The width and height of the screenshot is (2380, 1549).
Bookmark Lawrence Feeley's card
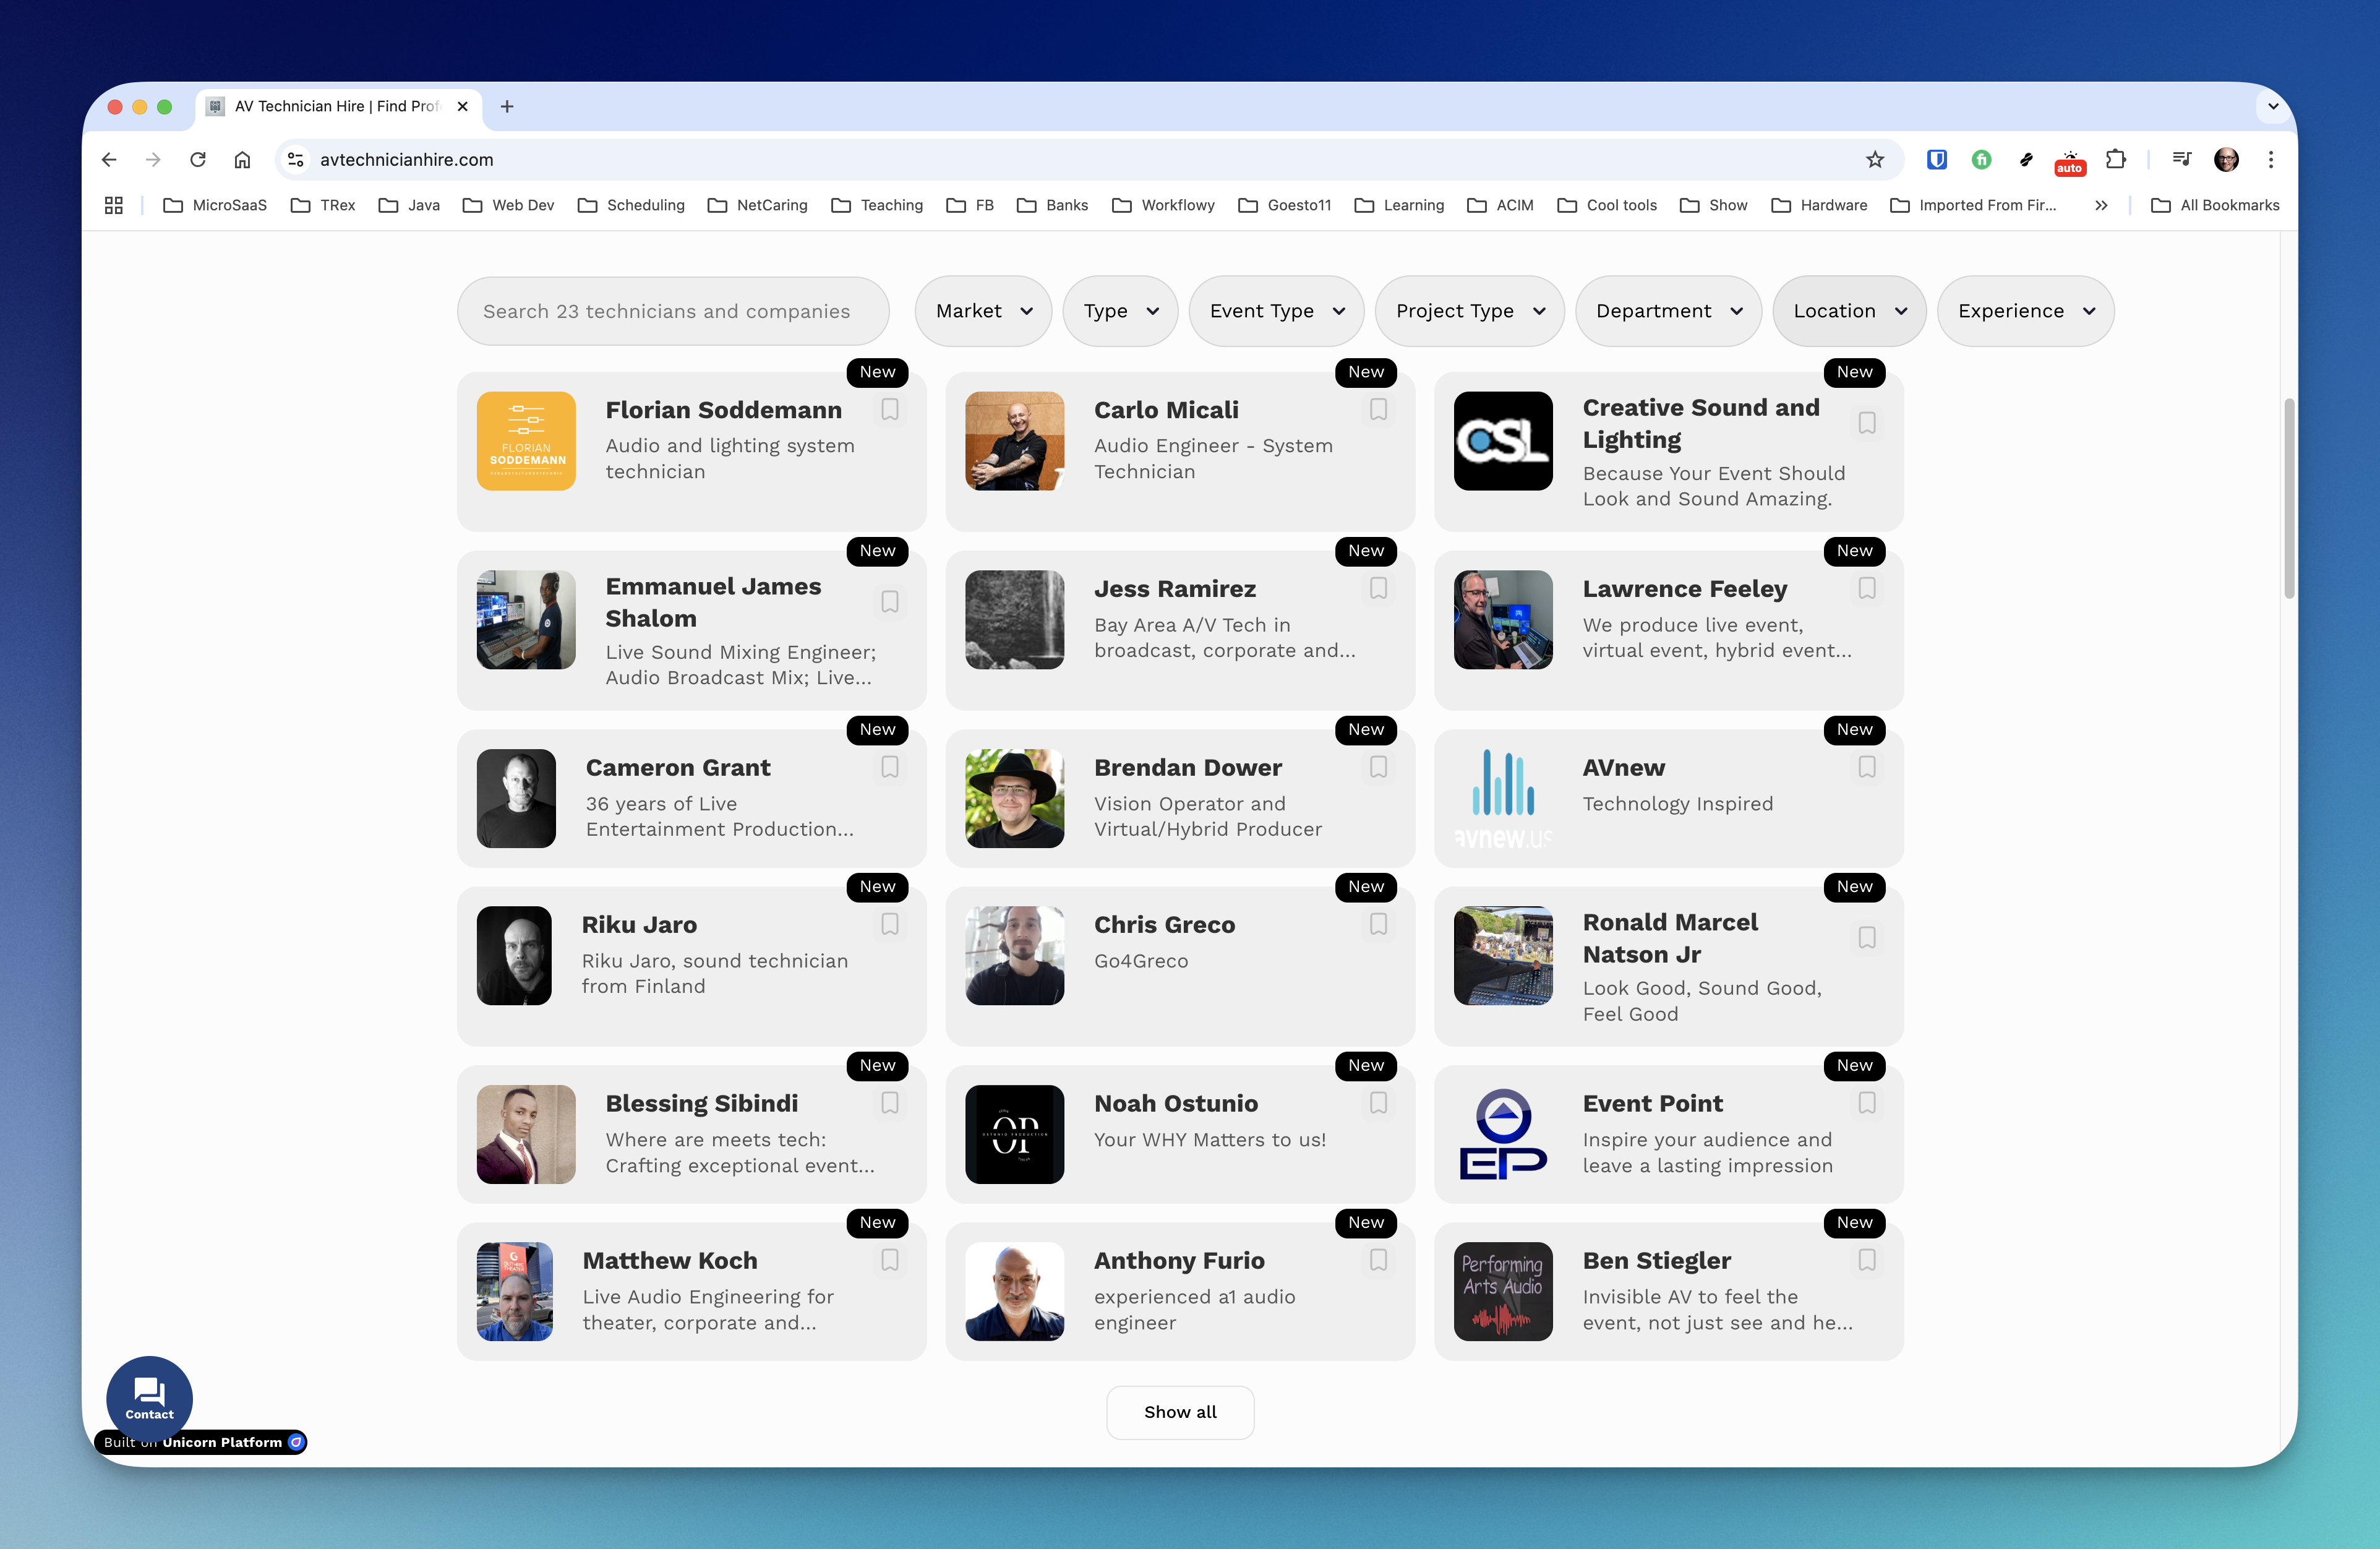pyautogui.click(x=1867, y=589)
